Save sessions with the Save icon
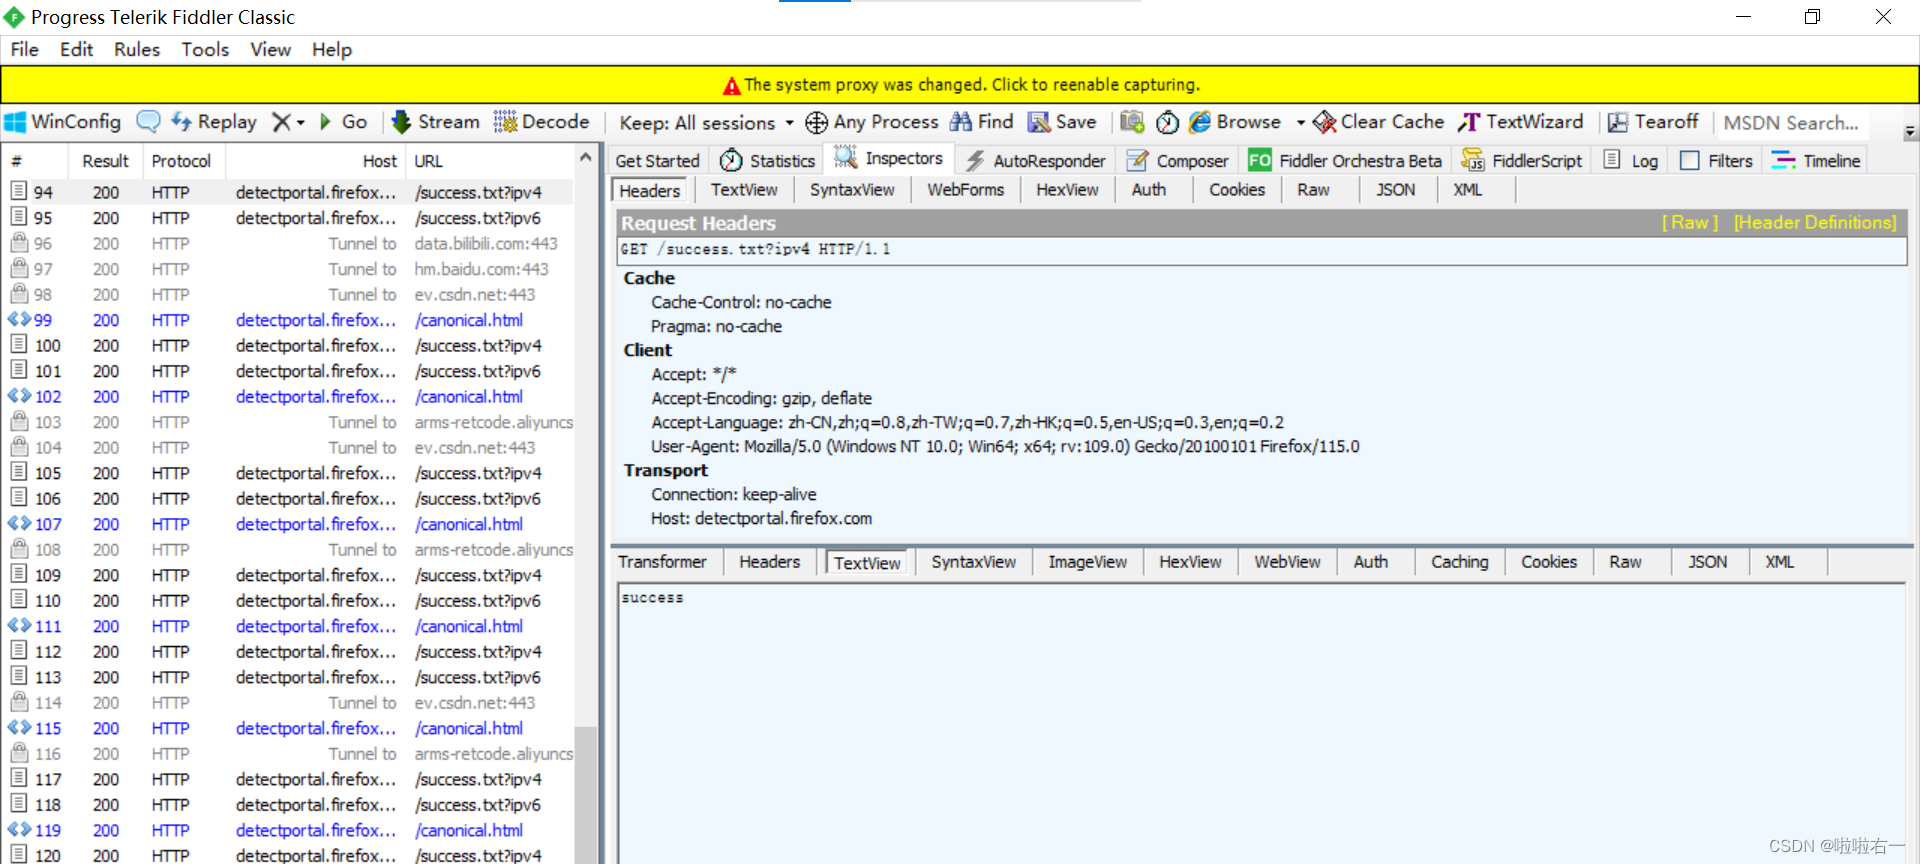This screenshot has height=864, width=1920. tap(1063, 122)
